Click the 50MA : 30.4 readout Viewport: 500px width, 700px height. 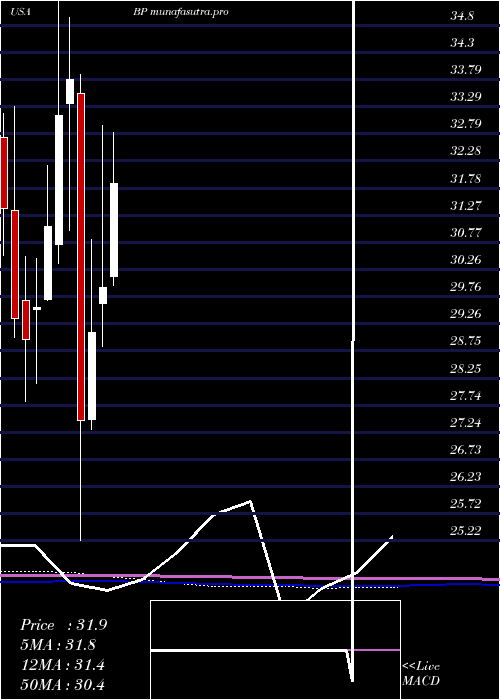point(62,684)
